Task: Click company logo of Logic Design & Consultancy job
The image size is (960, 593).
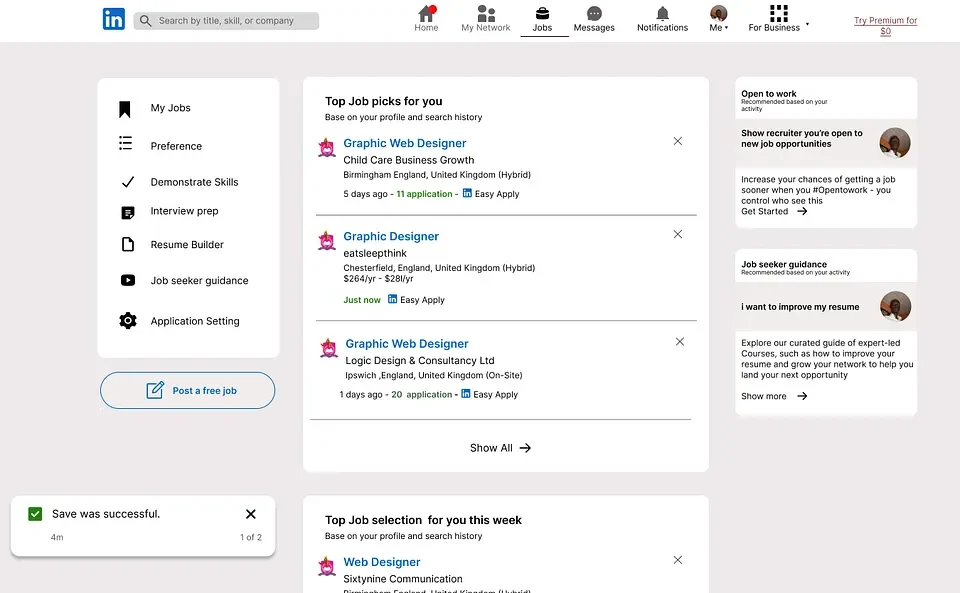Action: click(x=329, y=348)
